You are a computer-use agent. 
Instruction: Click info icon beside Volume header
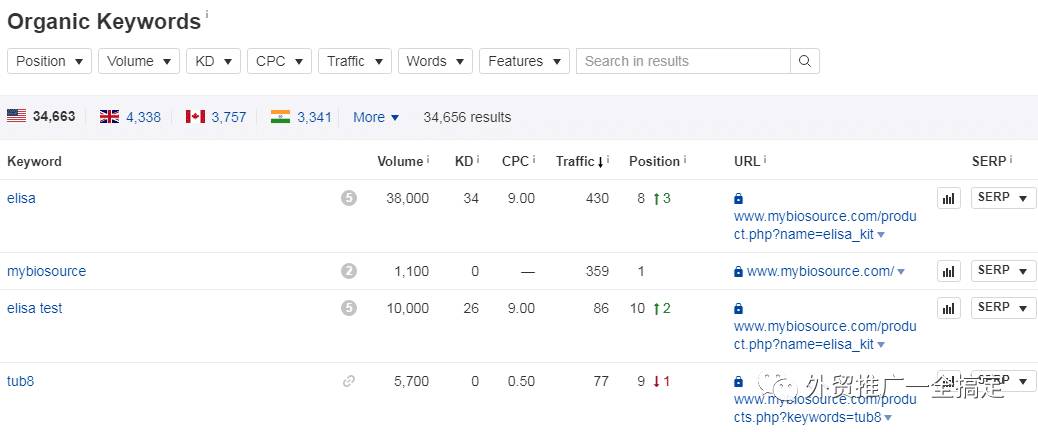tap(428, 159)
